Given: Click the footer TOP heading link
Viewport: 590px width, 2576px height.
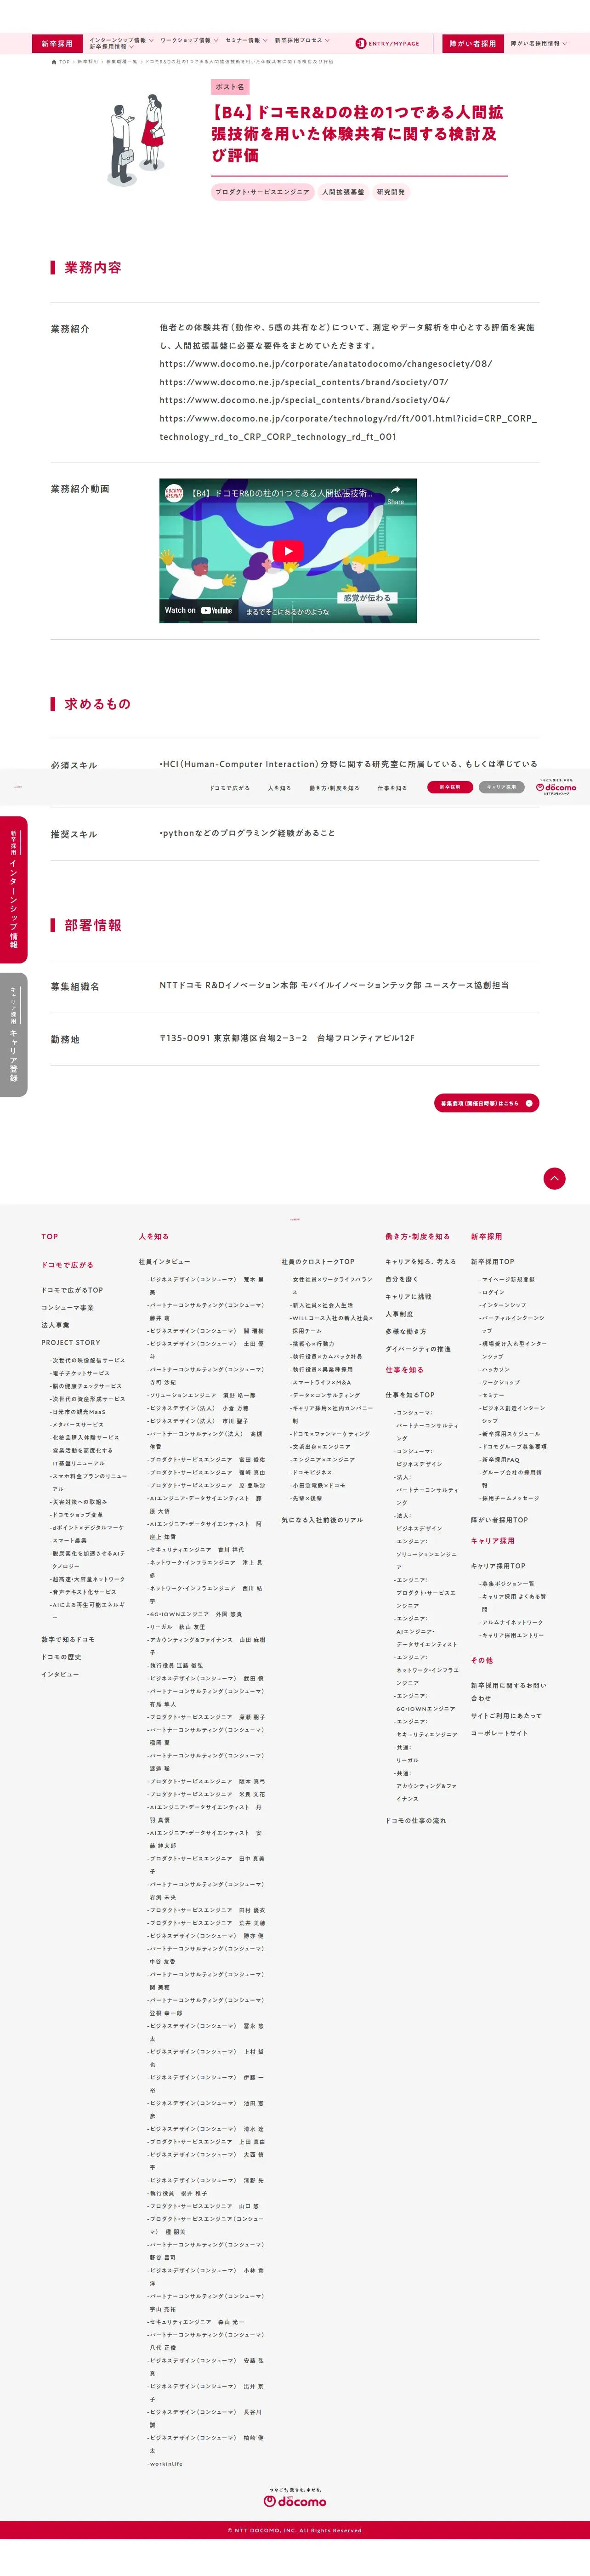Looking at the screenshot, I should click(50, 1236).
